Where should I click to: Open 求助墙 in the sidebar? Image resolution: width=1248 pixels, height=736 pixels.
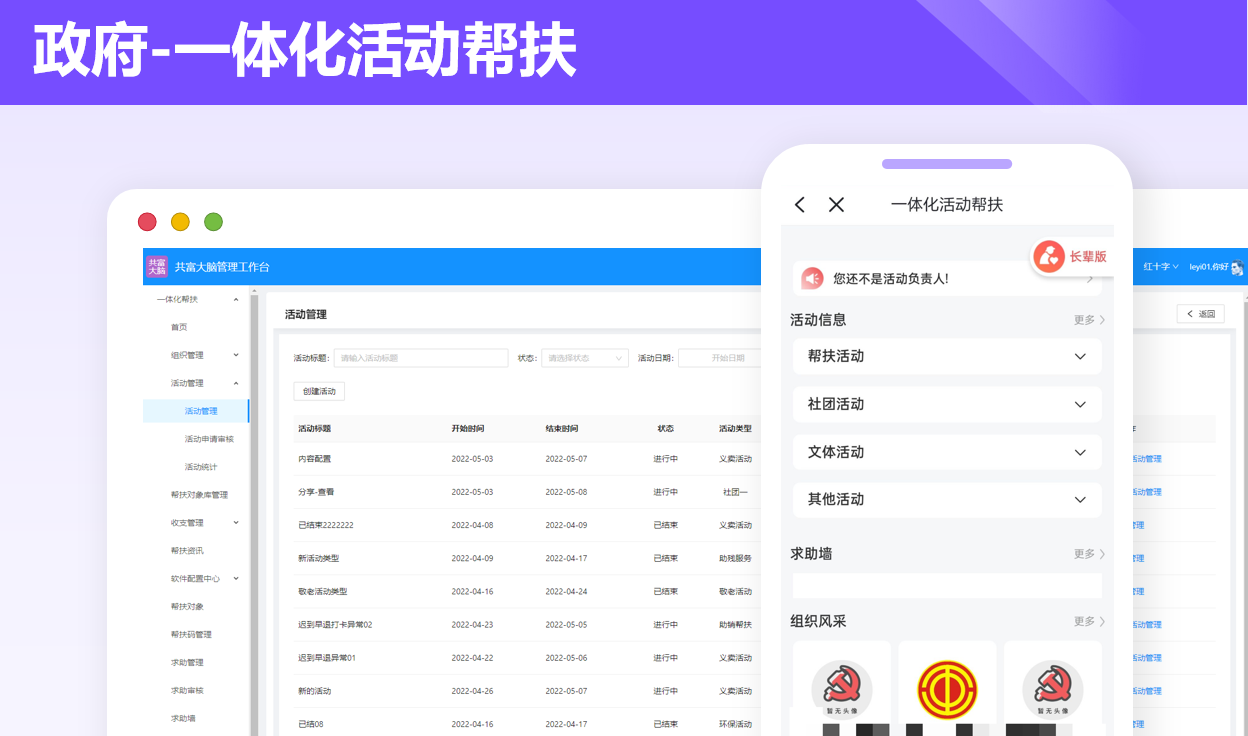(x=183, y=719)
